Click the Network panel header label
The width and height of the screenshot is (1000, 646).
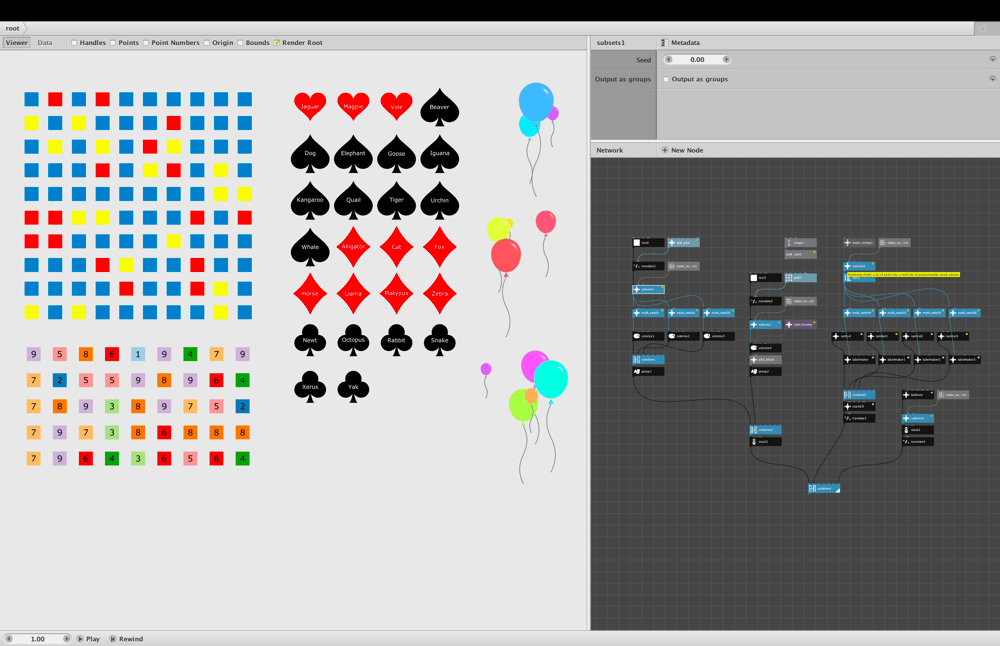click(x=610, y=150)
